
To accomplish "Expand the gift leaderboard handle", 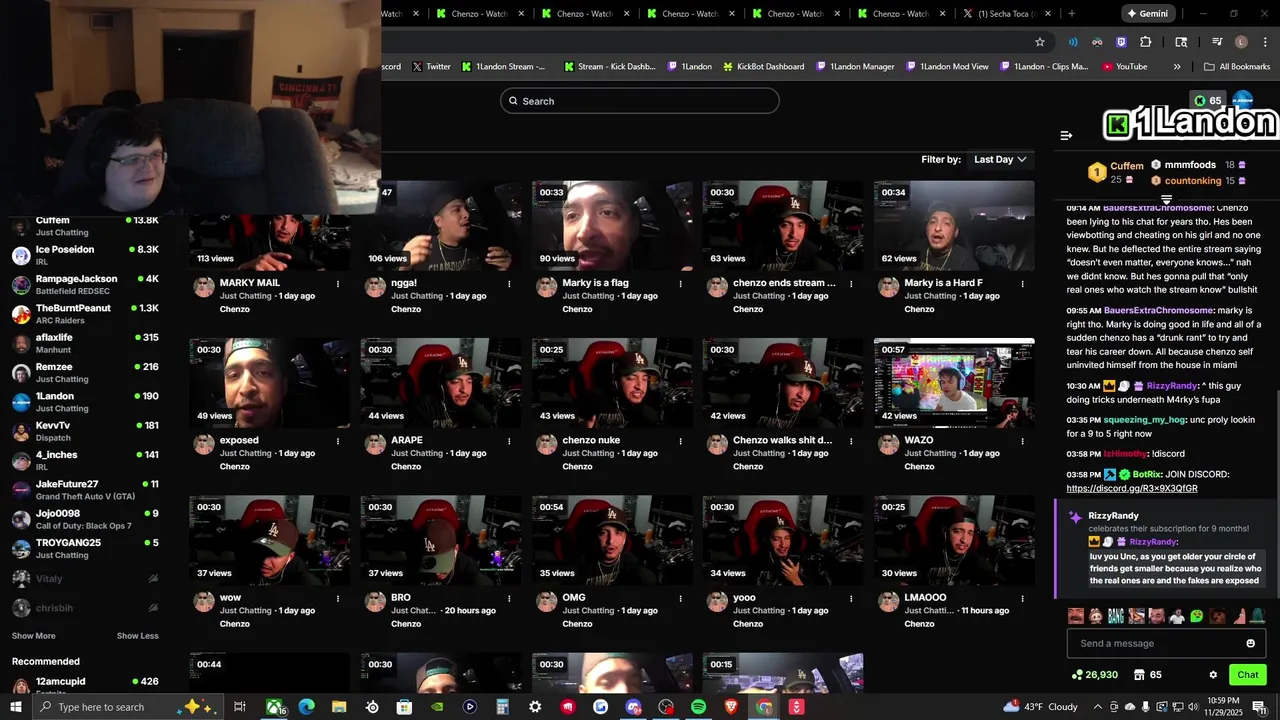I will (1166, 200).
